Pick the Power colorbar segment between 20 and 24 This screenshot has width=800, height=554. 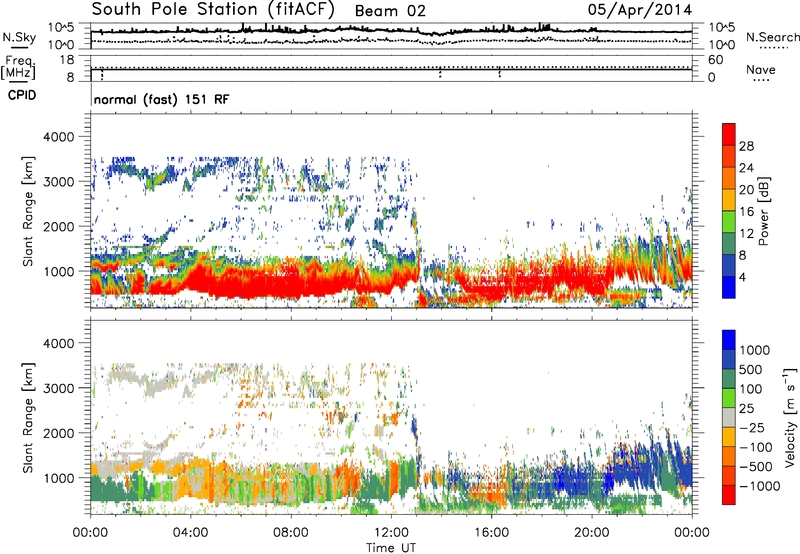(x=729, y=178)
